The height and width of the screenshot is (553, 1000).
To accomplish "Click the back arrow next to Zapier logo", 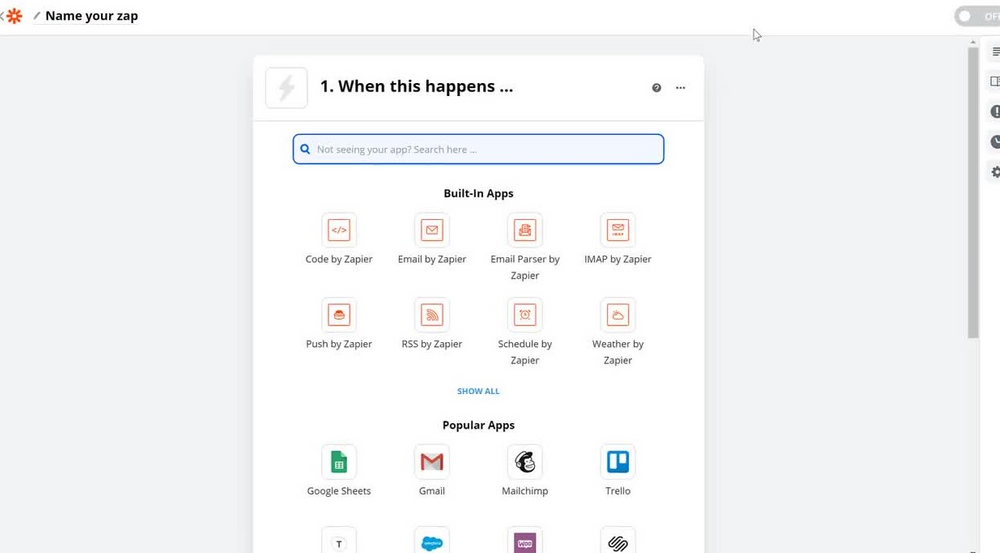I will click(x=2, y=16).
